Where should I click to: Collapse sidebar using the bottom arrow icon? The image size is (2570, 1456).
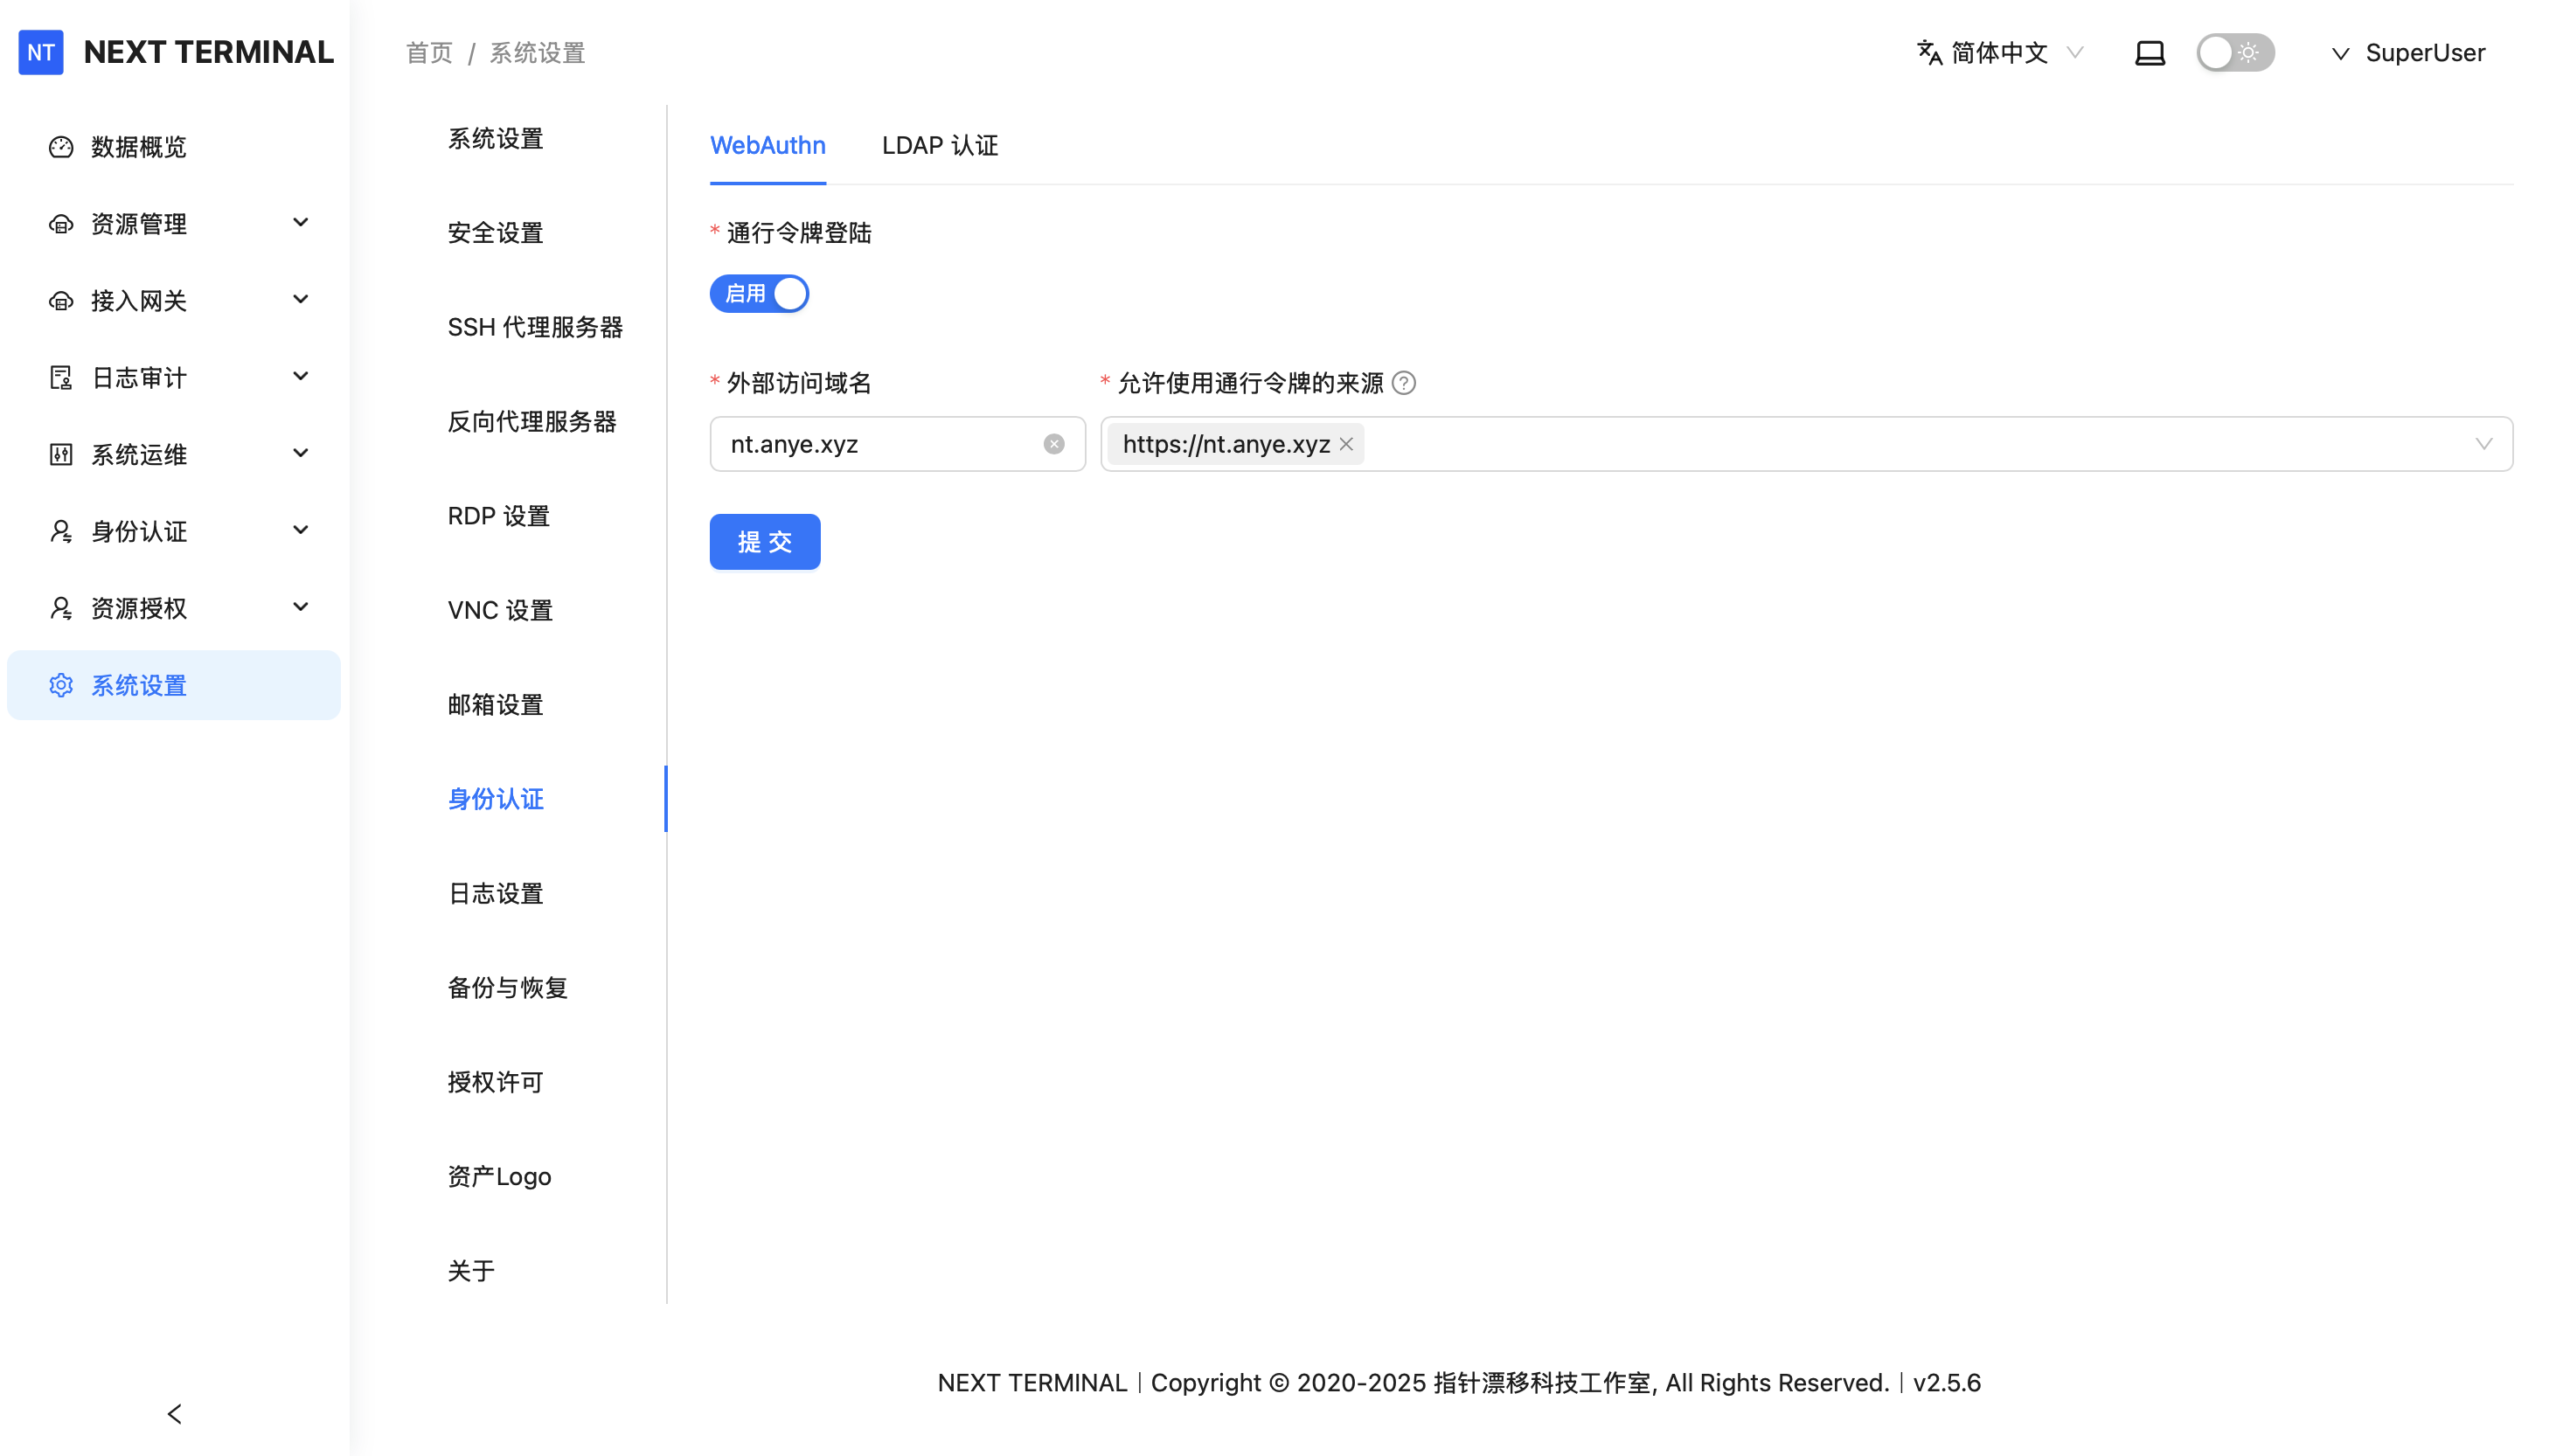[x=174, y=1413]
